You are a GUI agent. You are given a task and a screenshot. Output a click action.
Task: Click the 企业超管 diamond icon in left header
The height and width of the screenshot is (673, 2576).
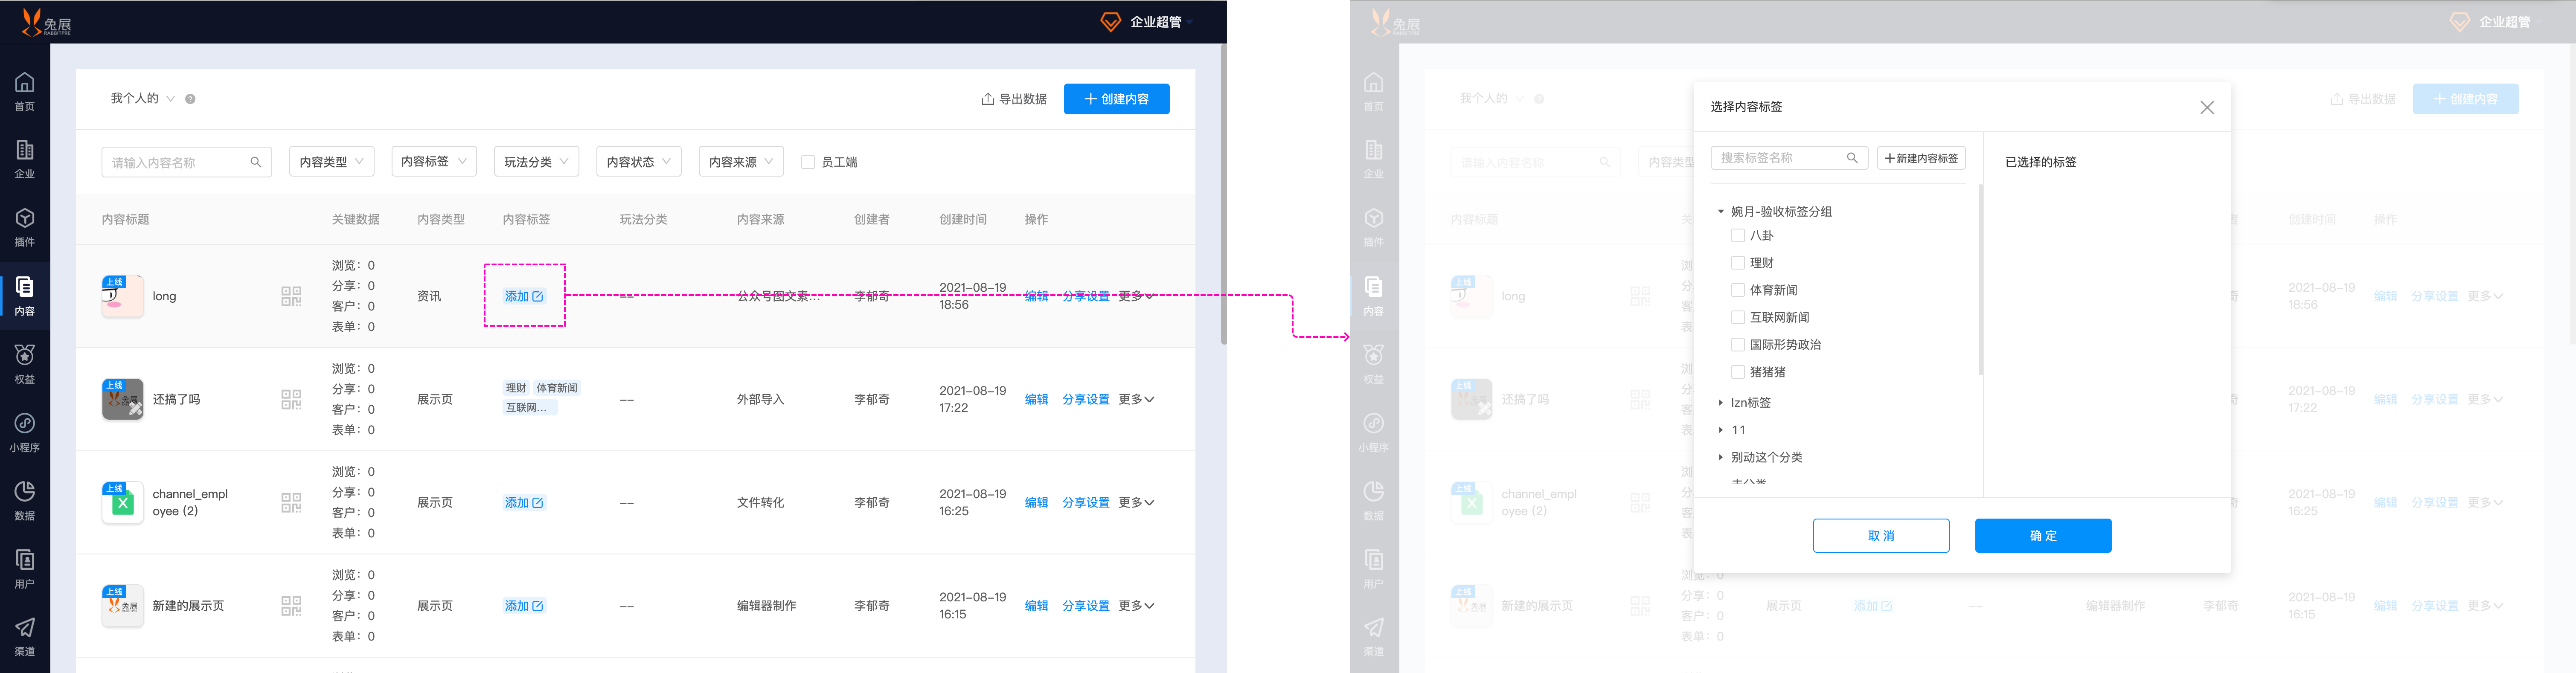pyautogui.click(x=1110, y=22)
